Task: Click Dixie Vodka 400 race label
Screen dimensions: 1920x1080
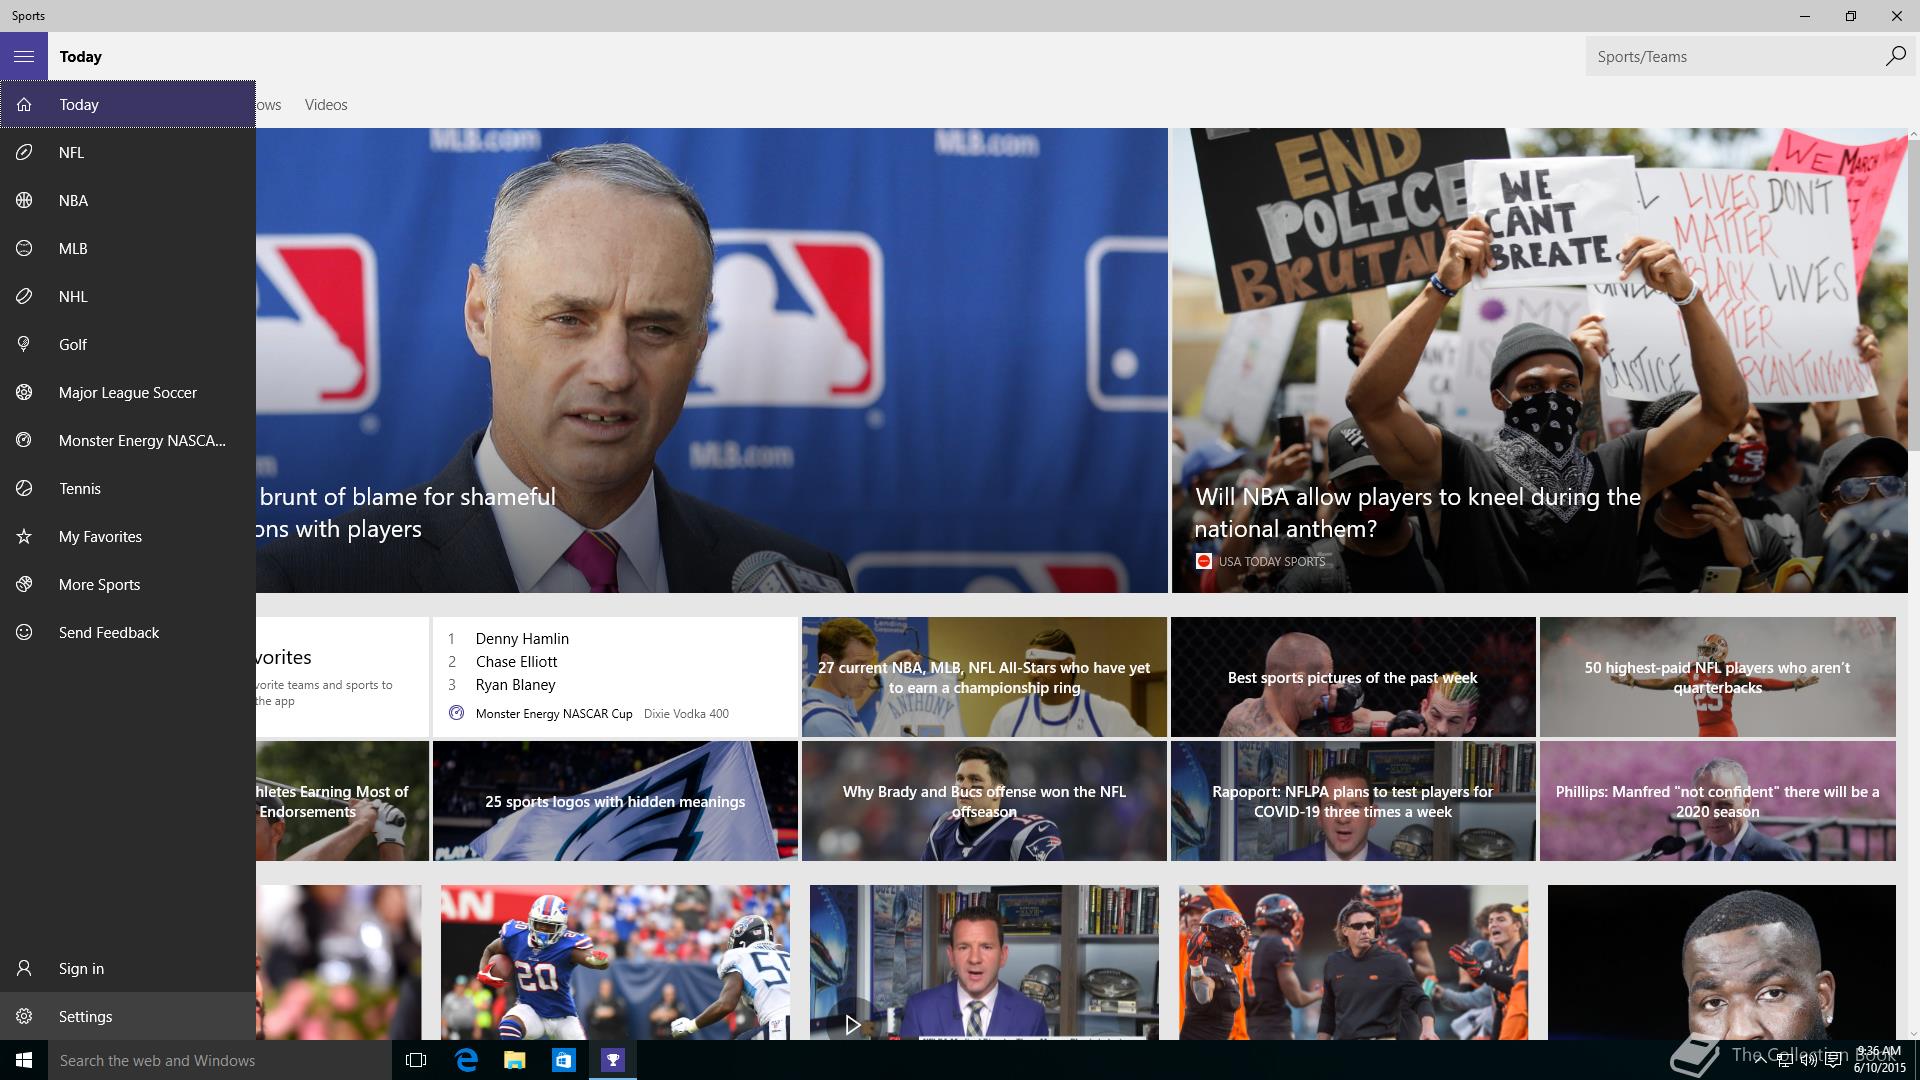Action: coord(686,713)
